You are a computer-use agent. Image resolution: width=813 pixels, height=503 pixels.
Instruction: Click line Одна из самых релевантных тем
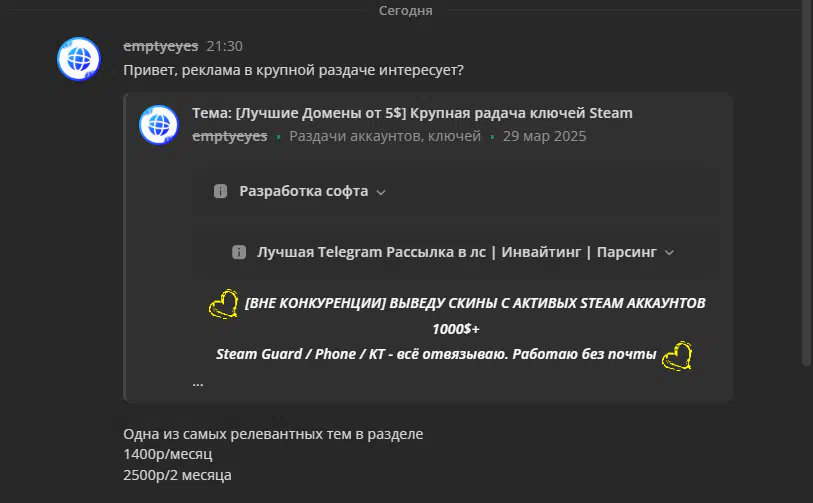273,434
